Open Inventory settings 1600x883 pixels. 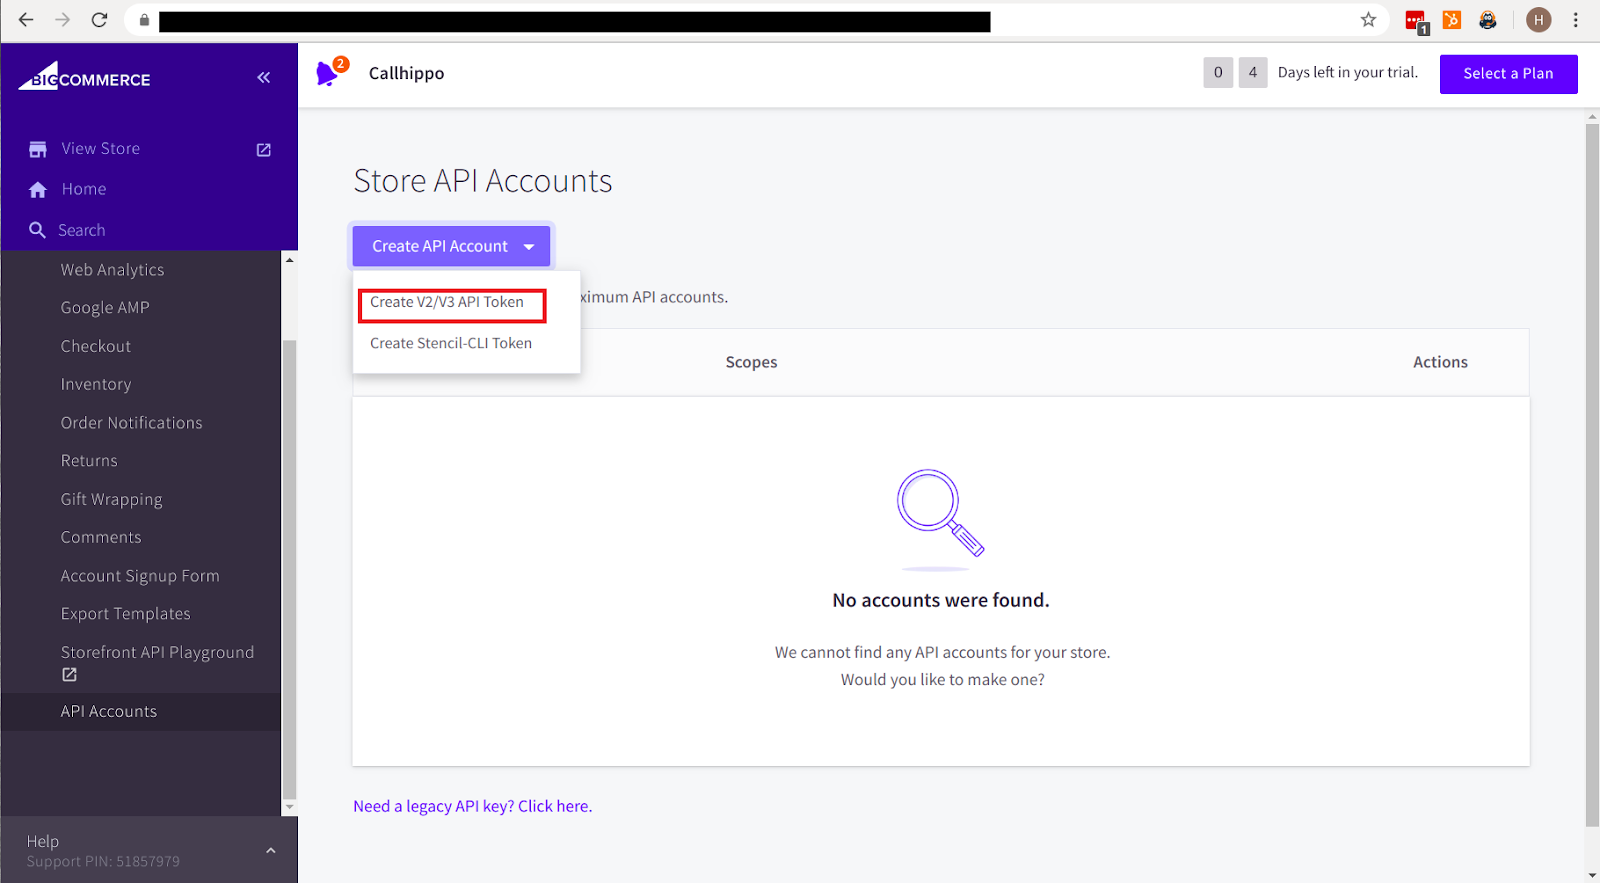coord(96,384)
